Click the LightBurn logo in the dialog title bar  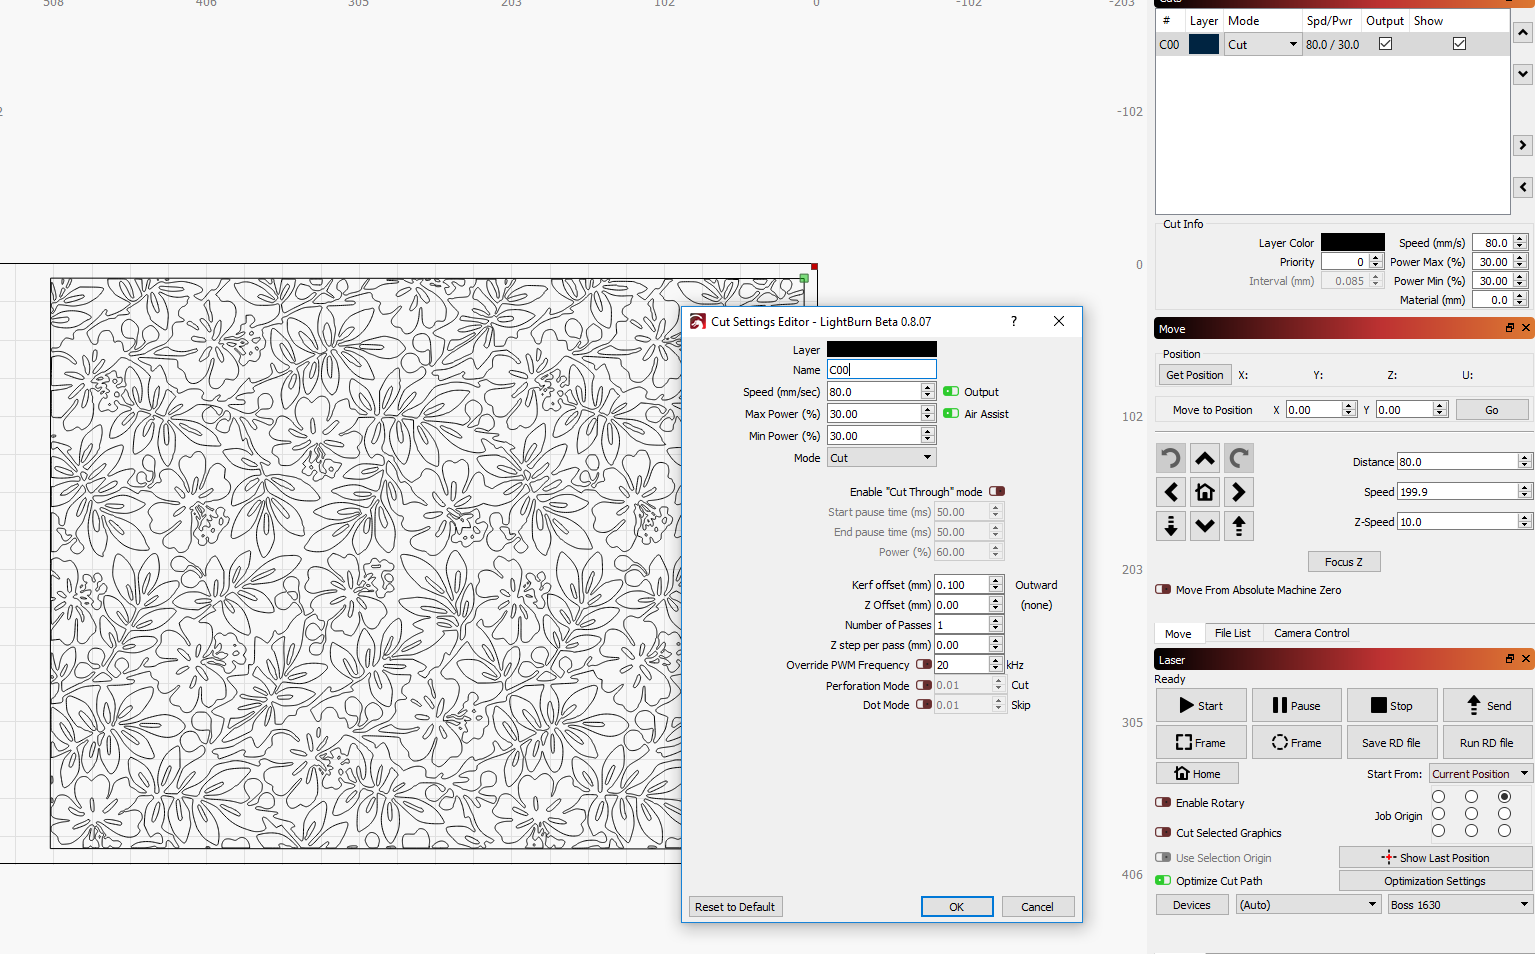[x=698, y=322]
